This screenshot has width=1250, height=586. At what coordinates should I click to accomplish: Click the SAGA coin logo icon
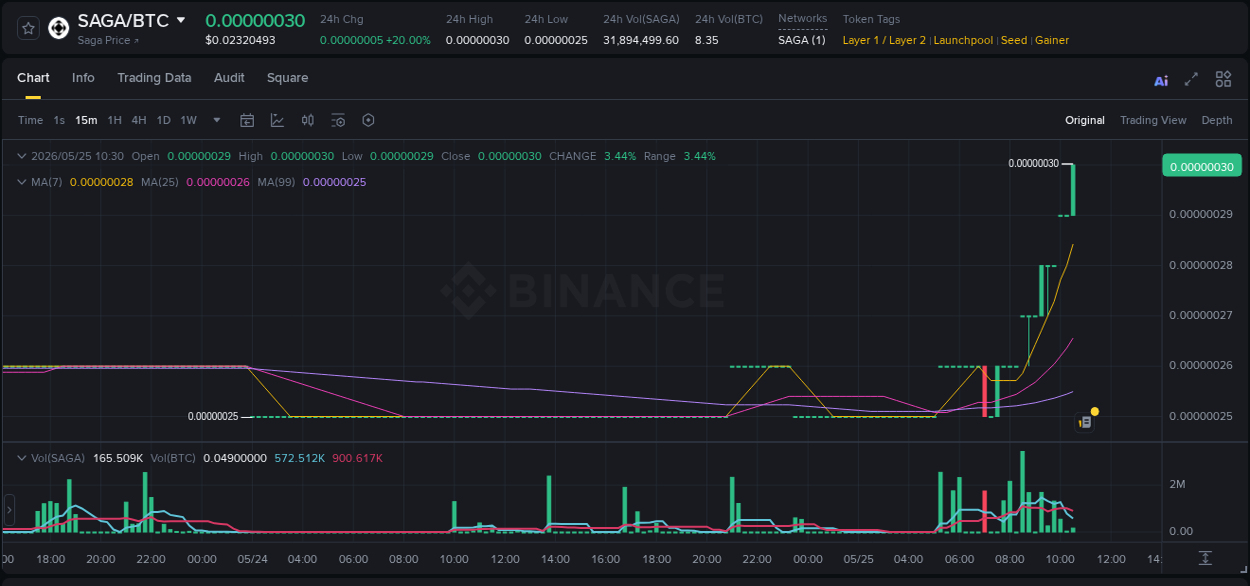(x=59, y=28)
